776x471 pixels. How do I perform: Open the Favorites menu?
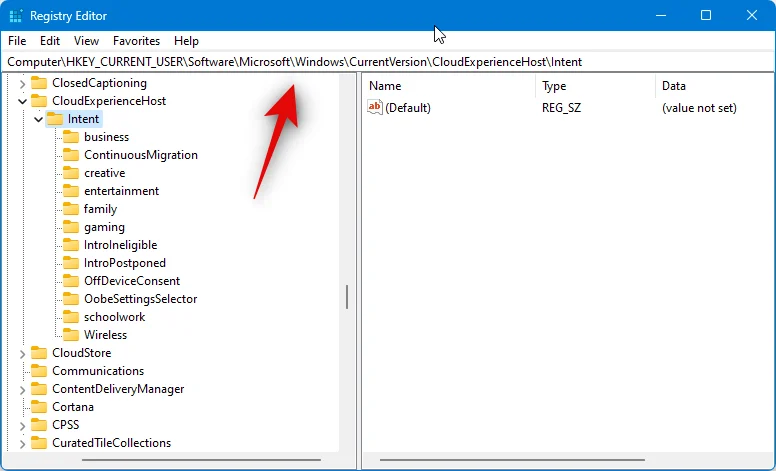point(136,41)
